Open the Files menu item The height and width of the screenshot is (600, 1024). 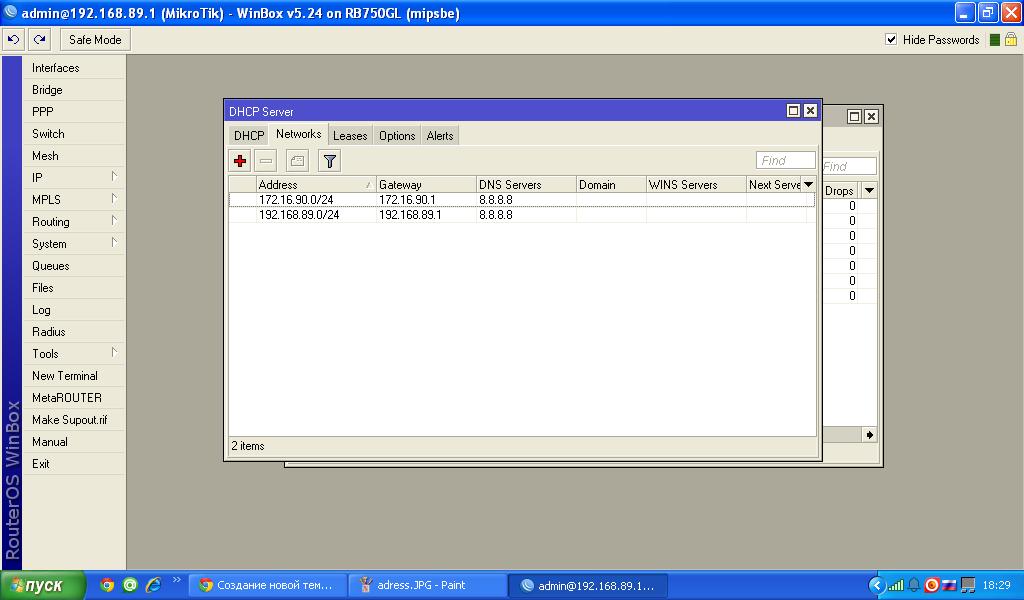coord(74,288)
